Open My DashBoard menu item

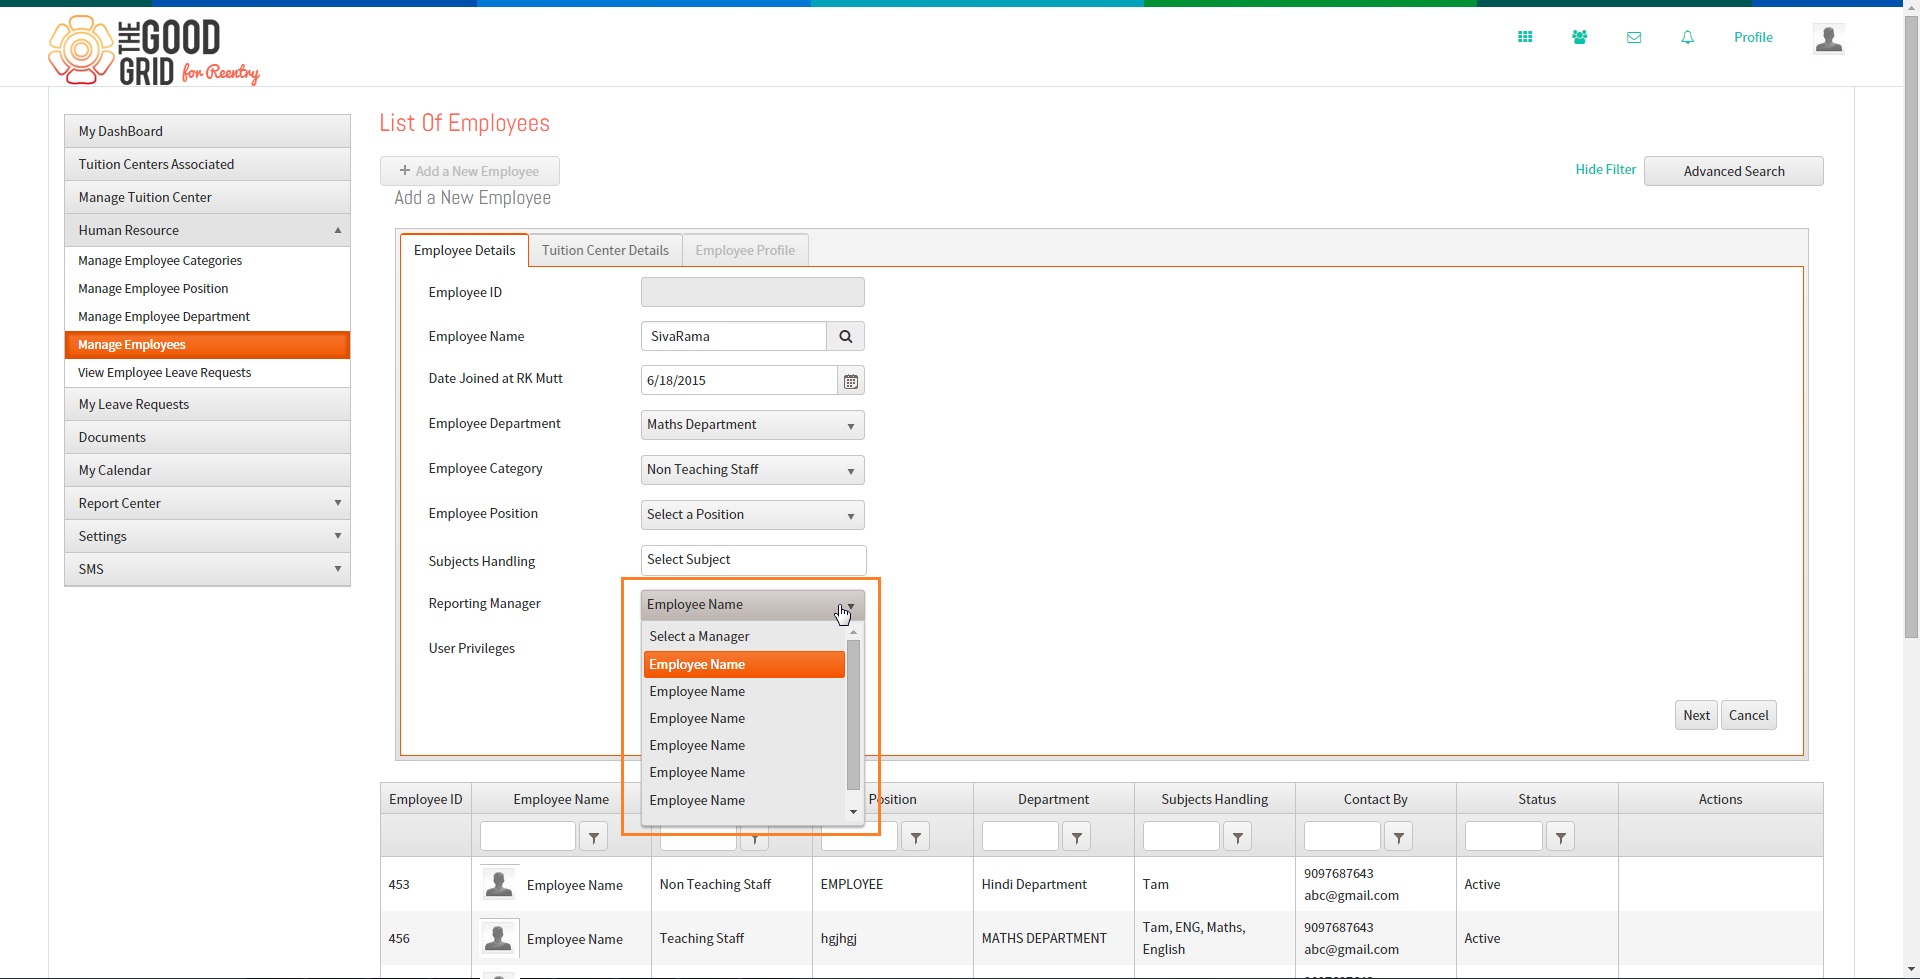click(x=207, y=131)
